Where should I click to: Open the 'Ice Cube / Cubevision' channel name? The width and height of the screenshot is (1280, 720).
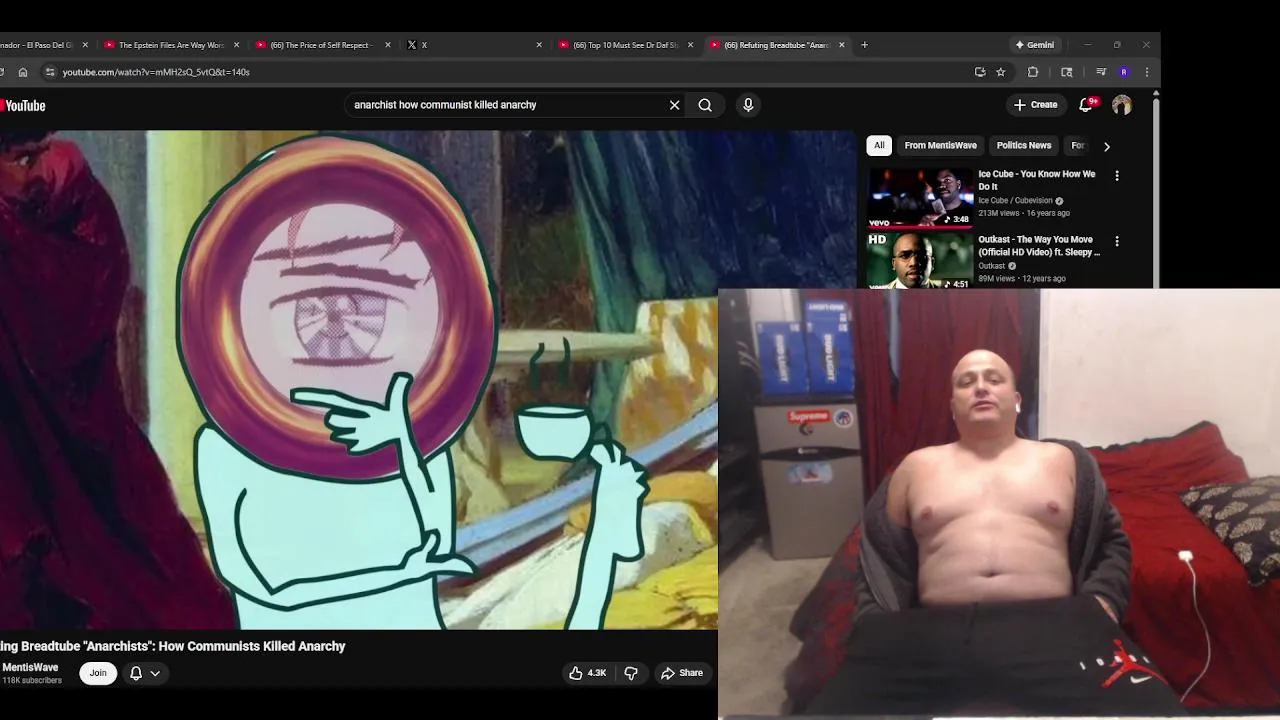(1015, 201)
